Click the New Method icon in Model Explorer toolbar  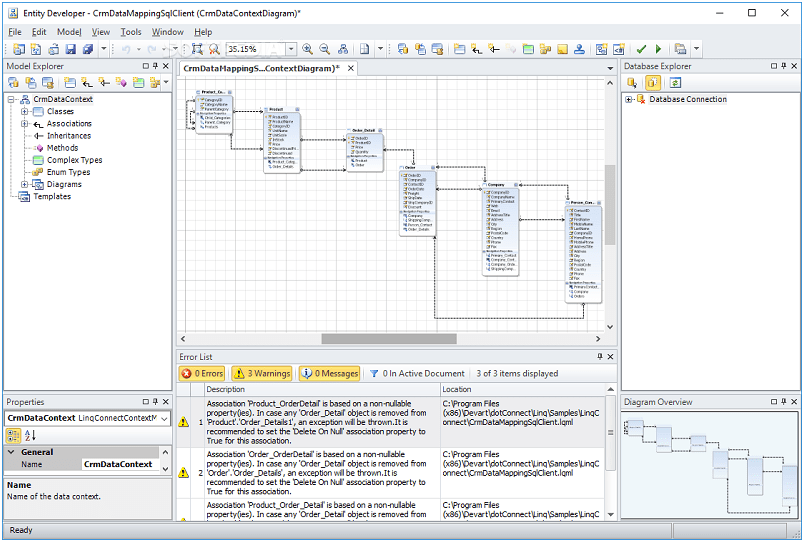pyautogui.click(x=121, y=83)
